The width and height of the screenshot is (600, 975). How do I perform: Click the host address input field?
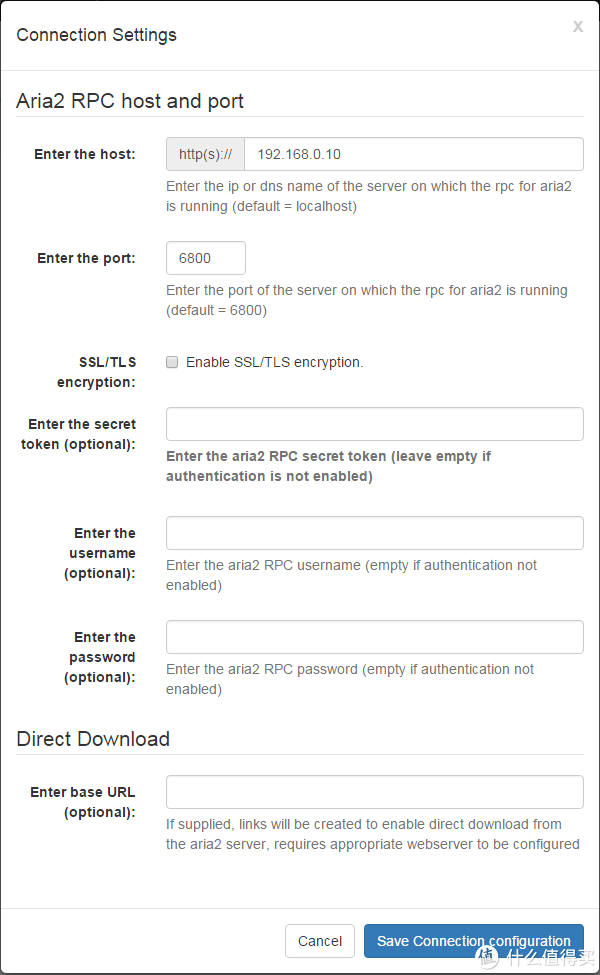pyautogui.click(x=413, y=154)
